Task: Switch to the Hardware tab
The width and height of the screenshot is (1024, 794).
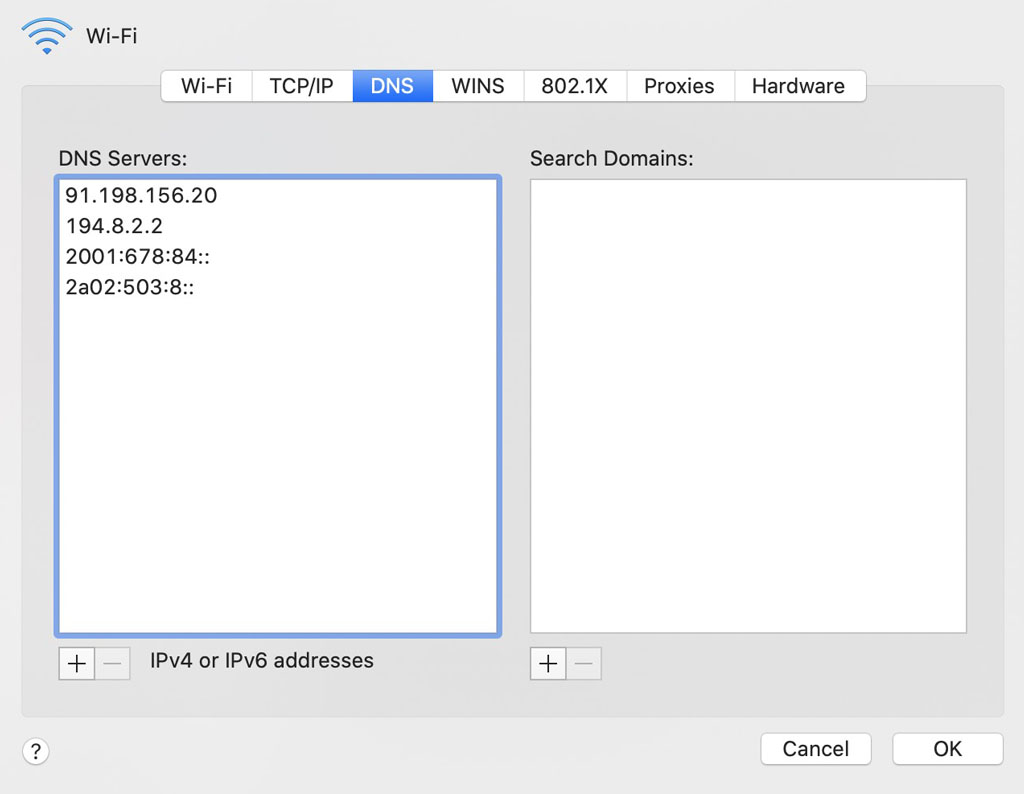Action: coord(798,86)
